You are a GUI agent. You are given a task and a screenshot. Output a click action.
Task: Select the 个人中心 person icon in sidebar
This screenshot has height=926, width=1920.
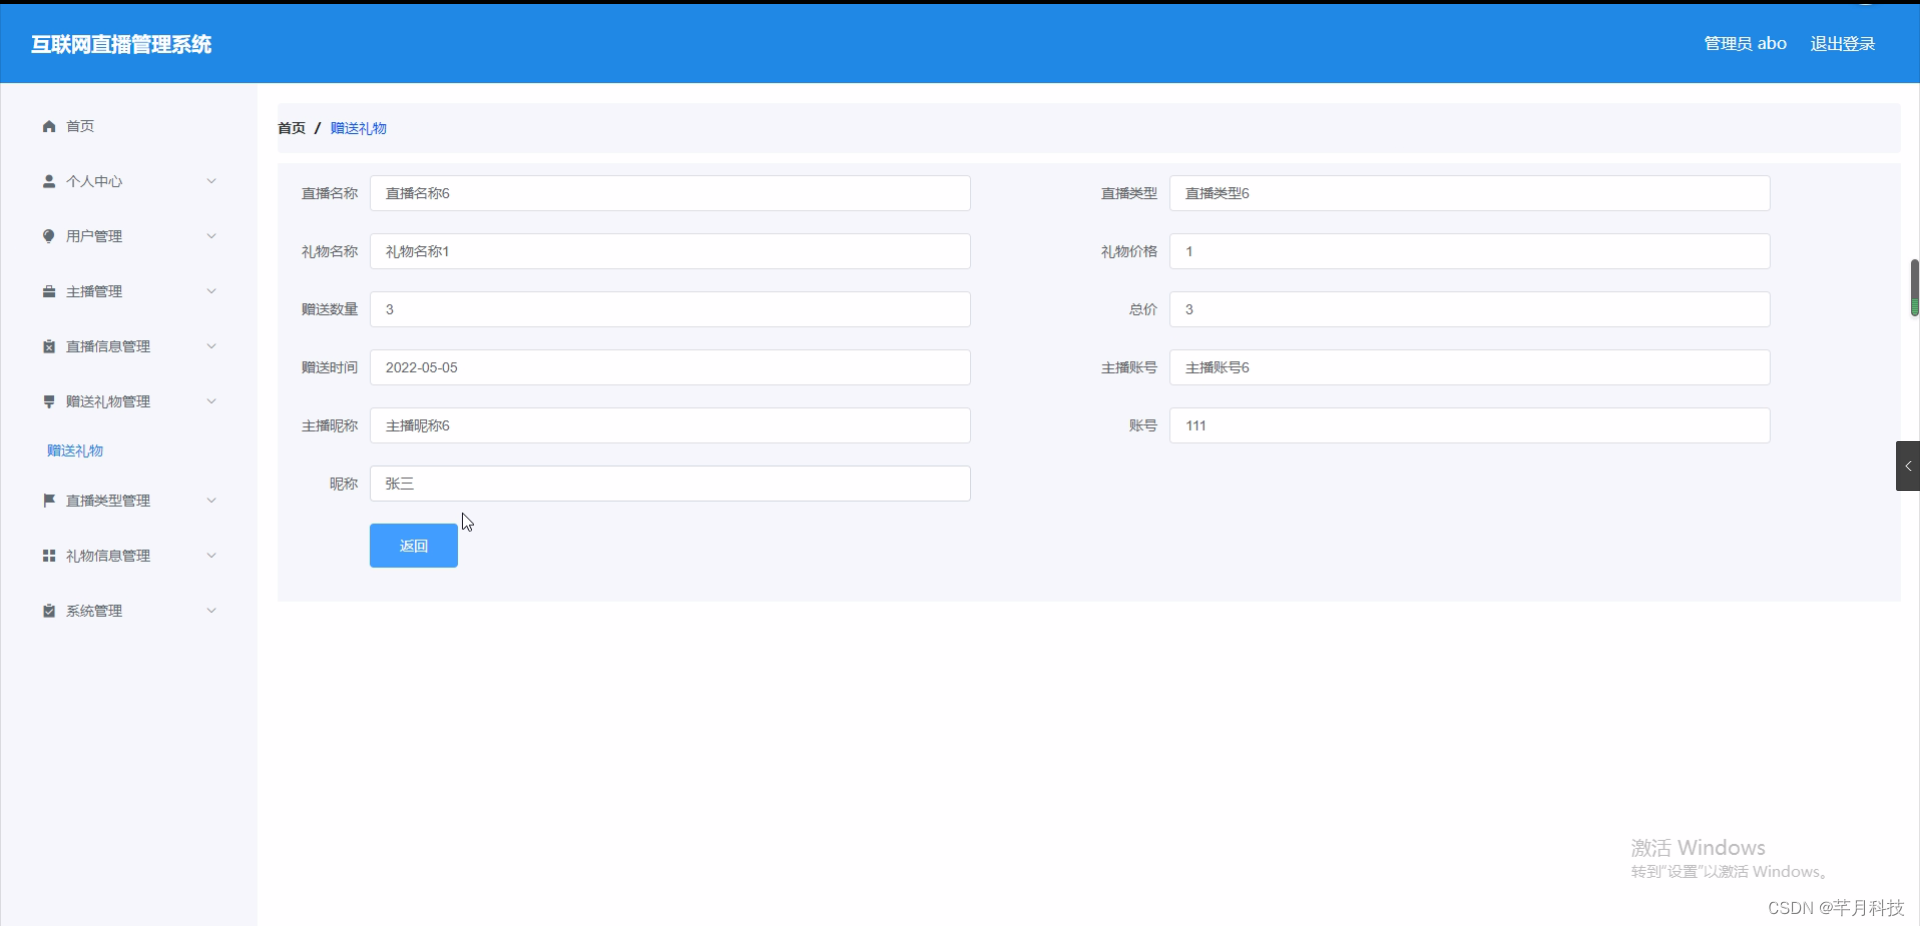click(x=48, y=181)
